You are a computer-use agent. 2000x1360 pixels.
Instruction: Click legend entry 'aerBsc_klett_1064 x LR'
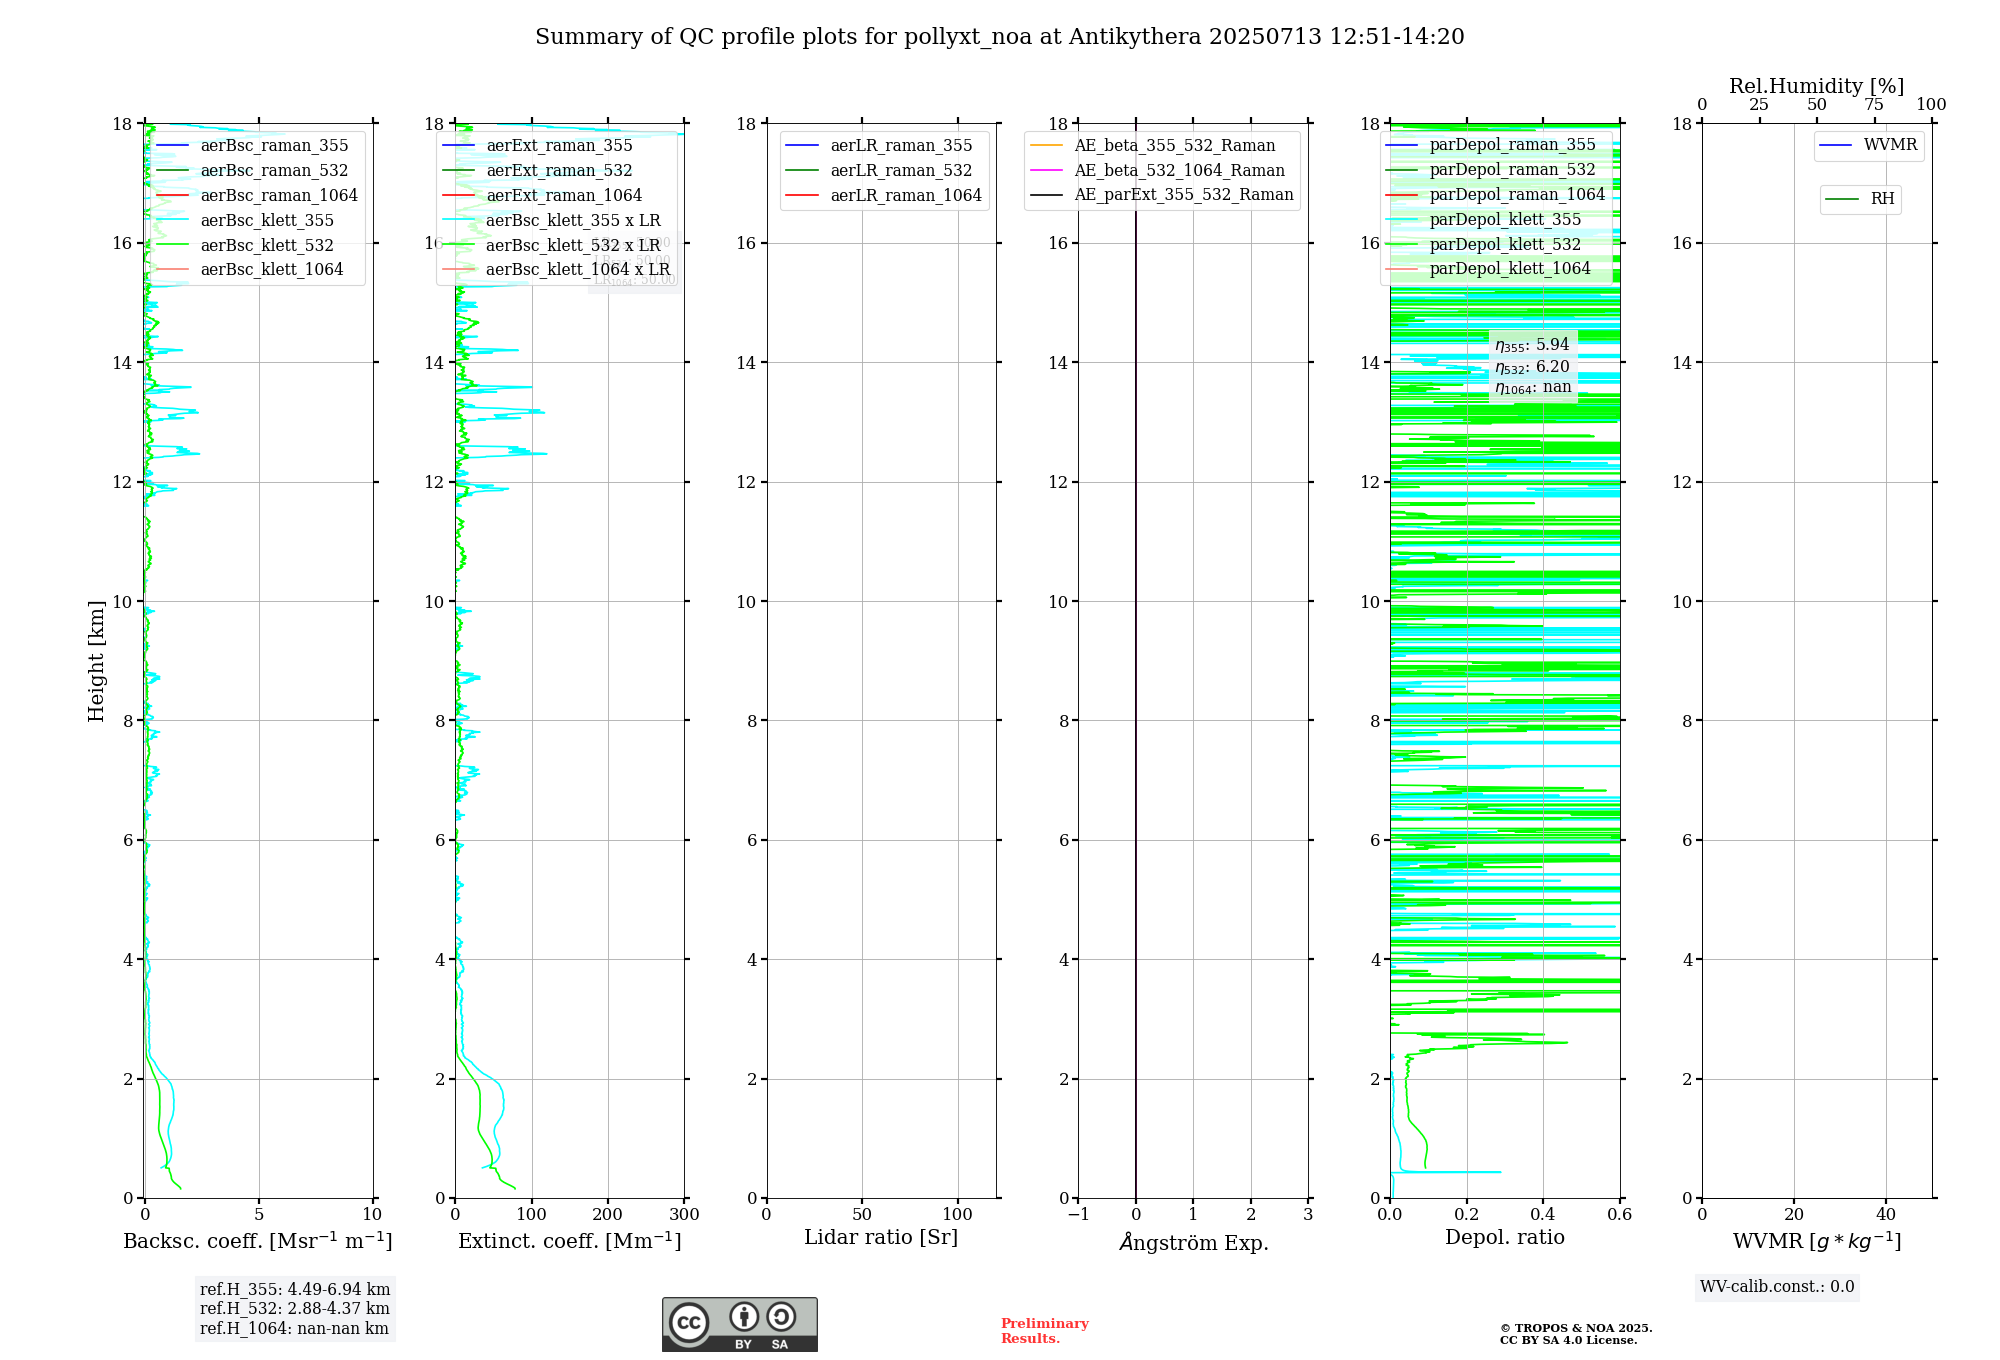556,270
